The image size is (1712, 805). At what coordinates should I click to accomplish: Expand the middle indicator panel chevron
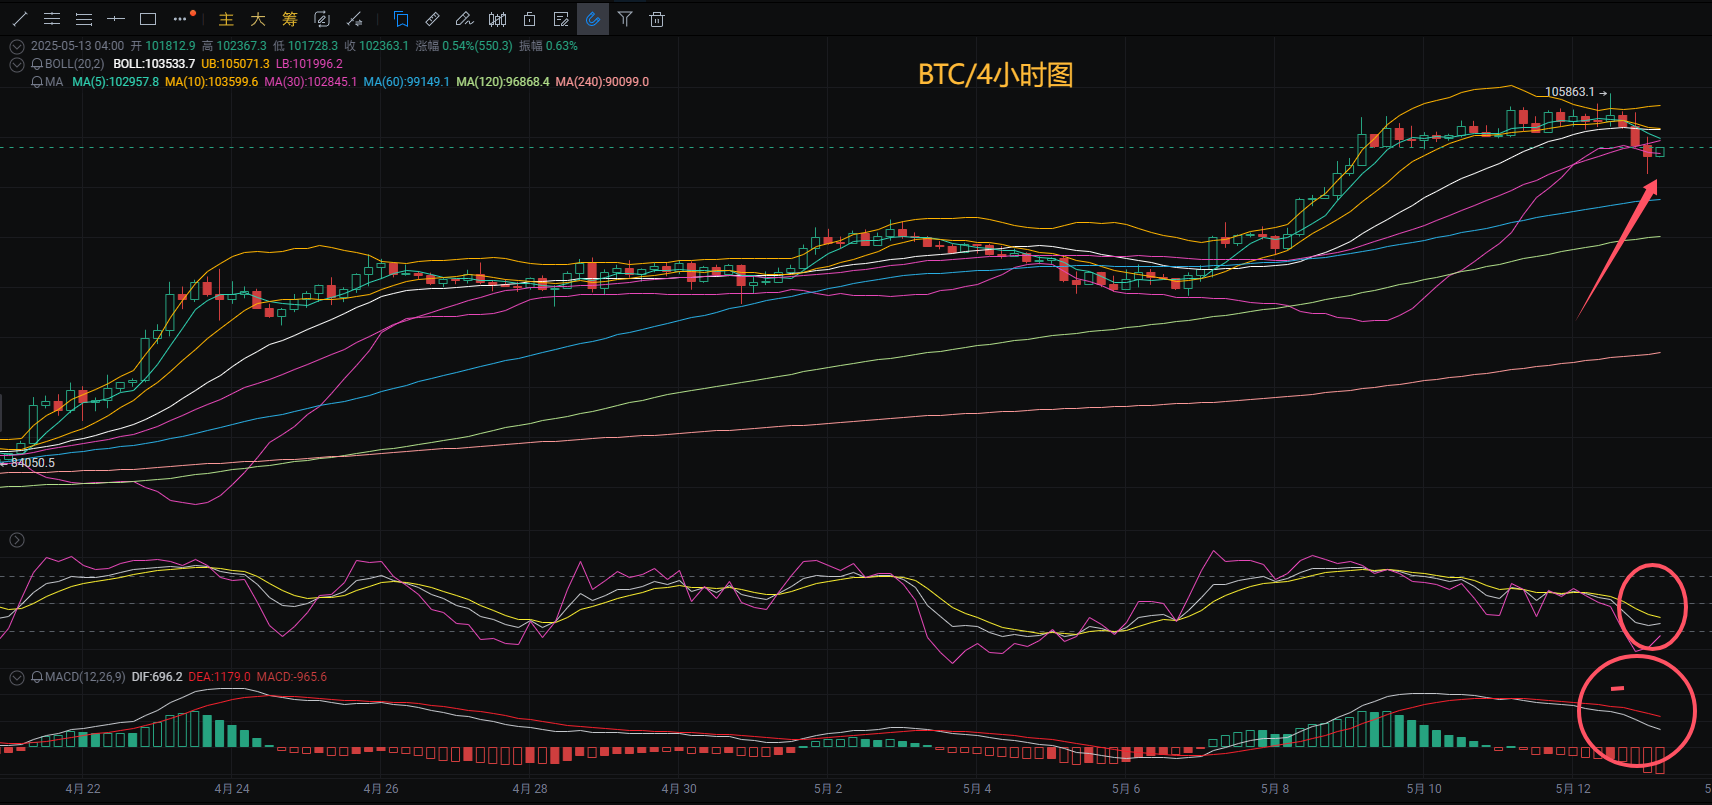click(17, 540)
